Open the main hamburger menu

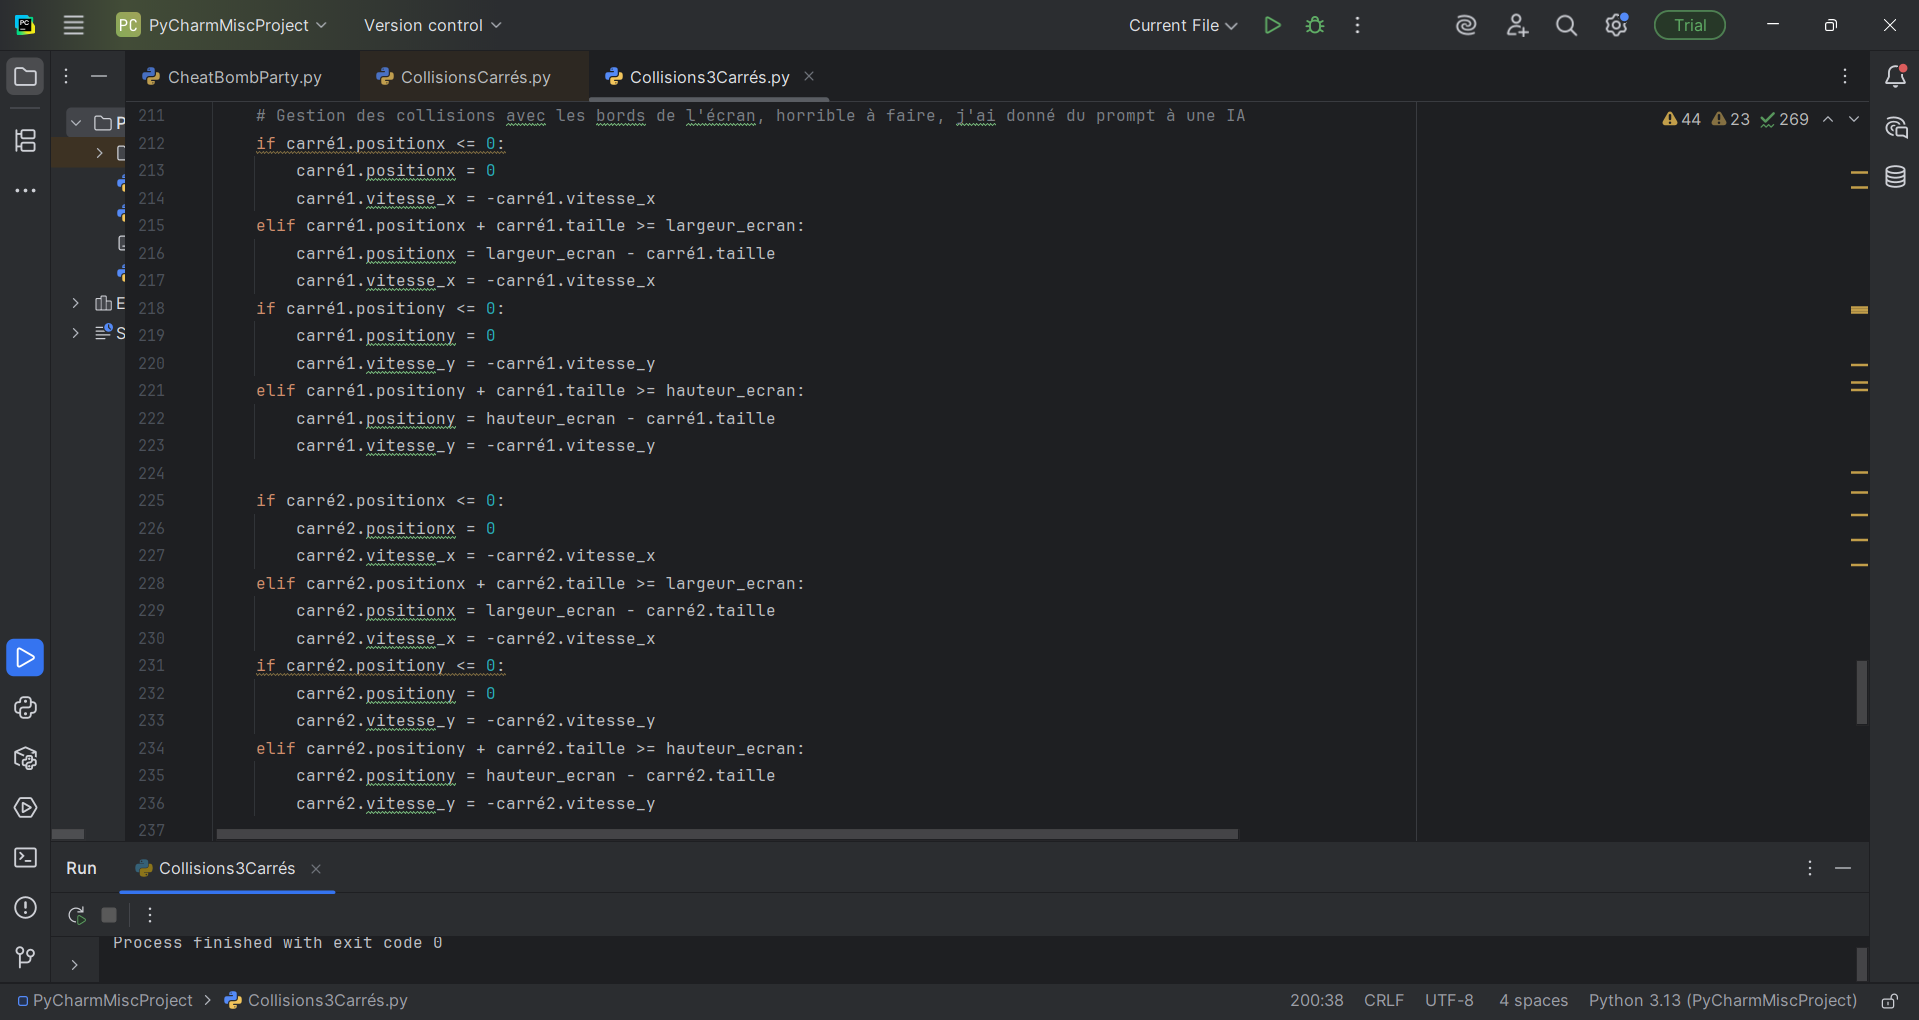coord(74,25)
